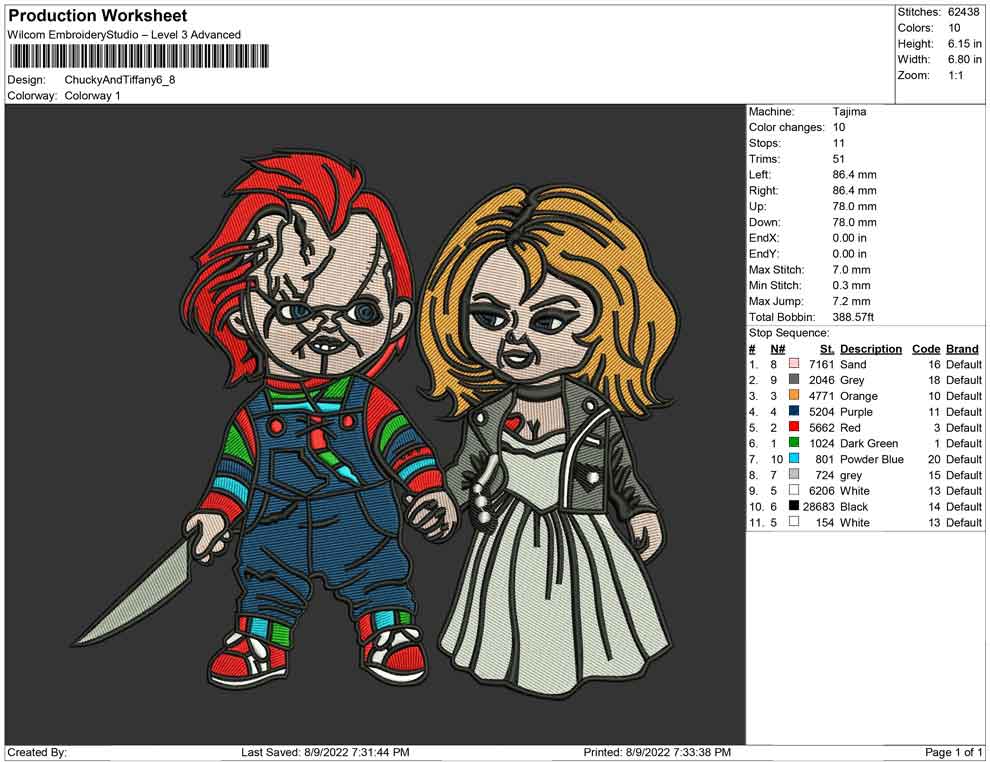Click the Purple thread swatch
Image resolution: width=990 pixels, height=762 pixels.
click(x=794, y=412)
